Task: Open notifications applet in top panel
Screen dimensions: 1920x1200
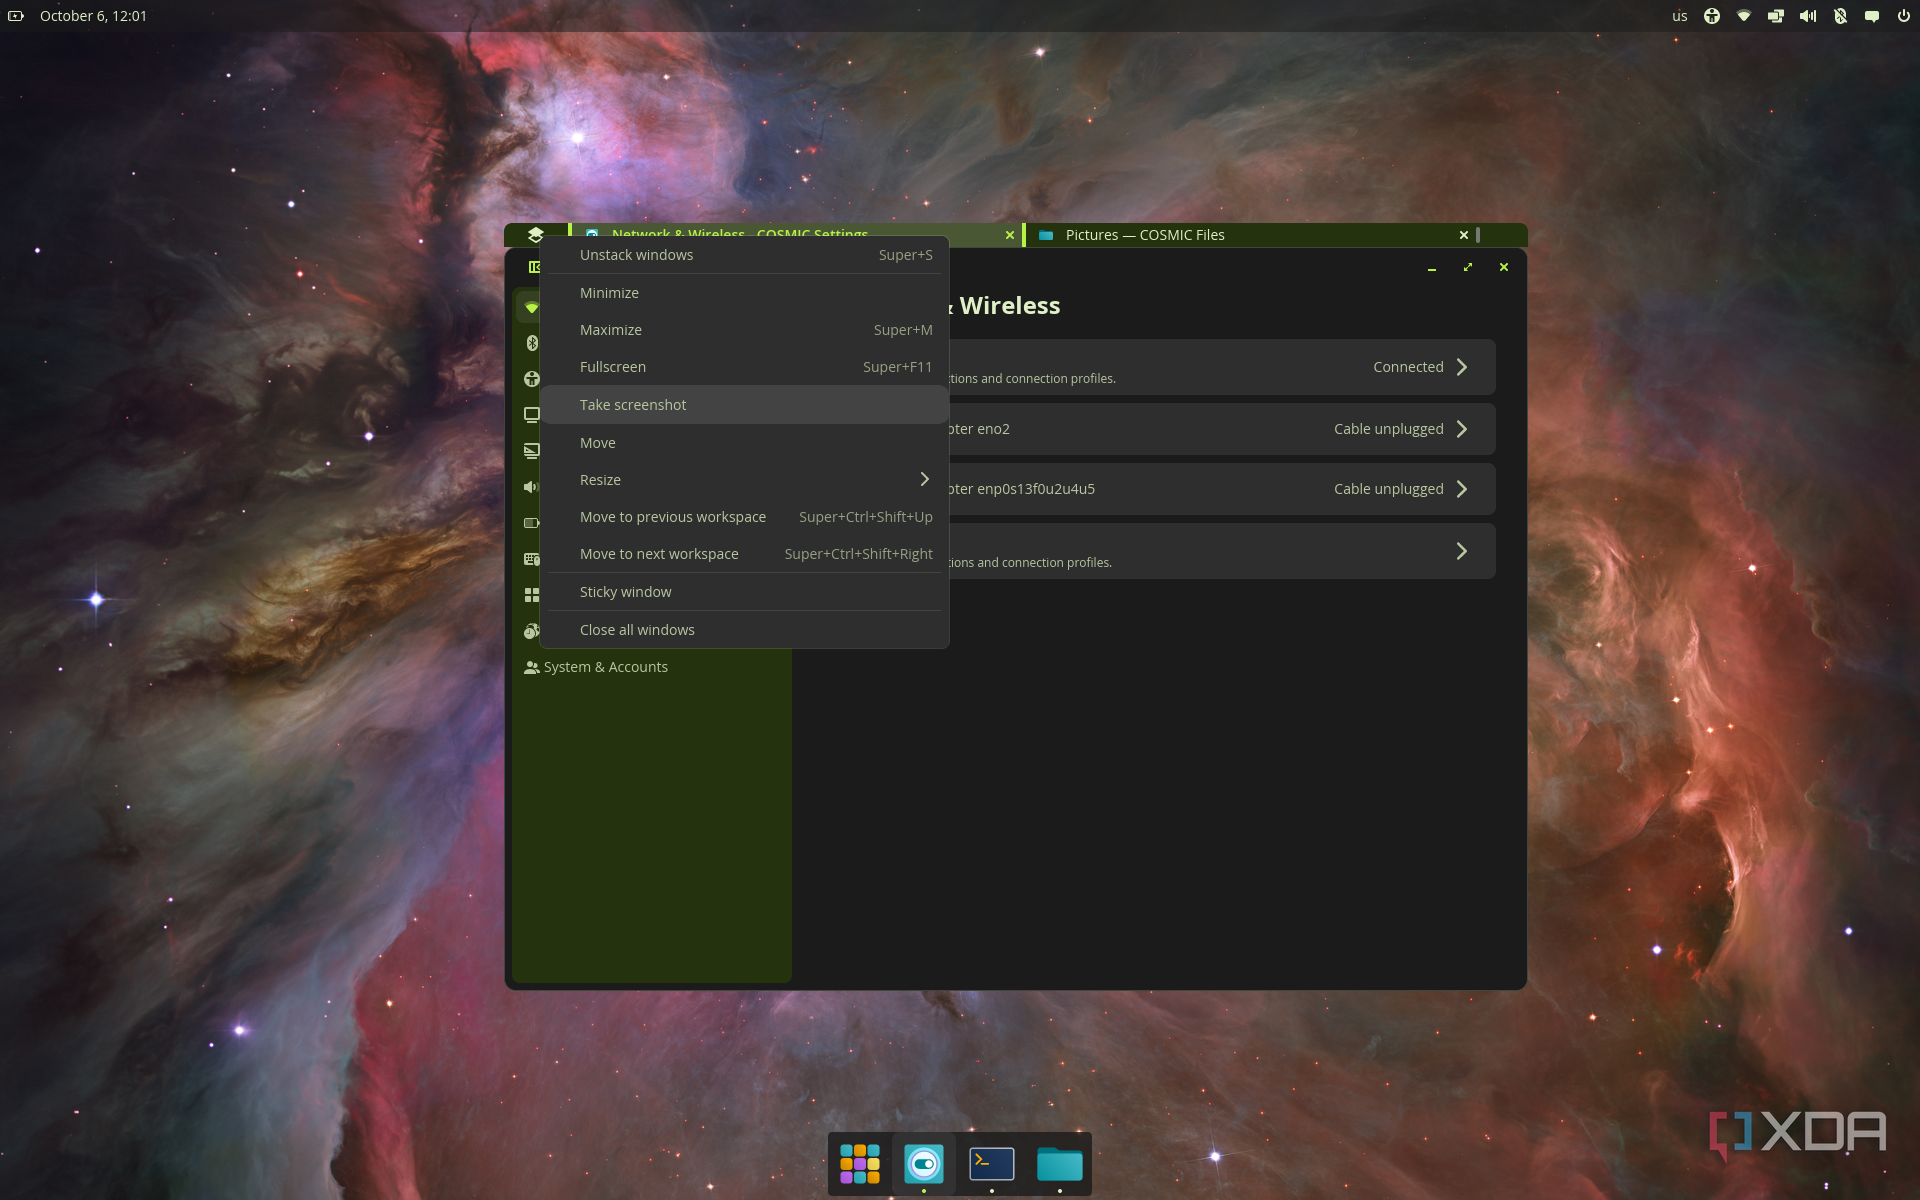Action: [x=1872, y=16]
